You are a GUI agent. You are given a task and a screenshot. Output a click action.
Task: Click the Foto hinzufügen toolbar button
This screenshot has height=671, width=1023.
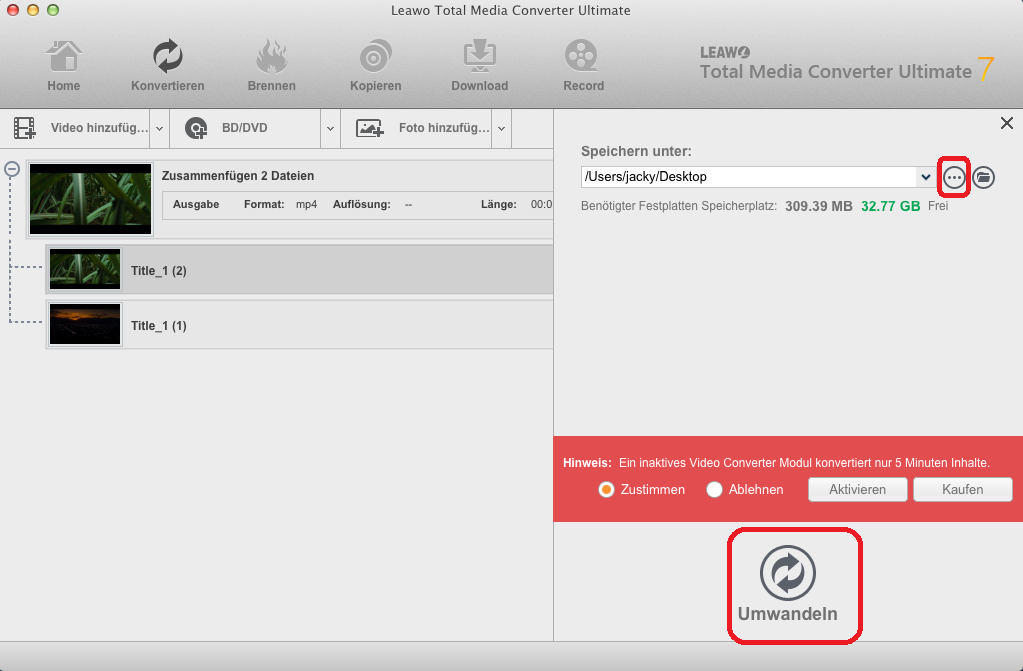(422, 128)
